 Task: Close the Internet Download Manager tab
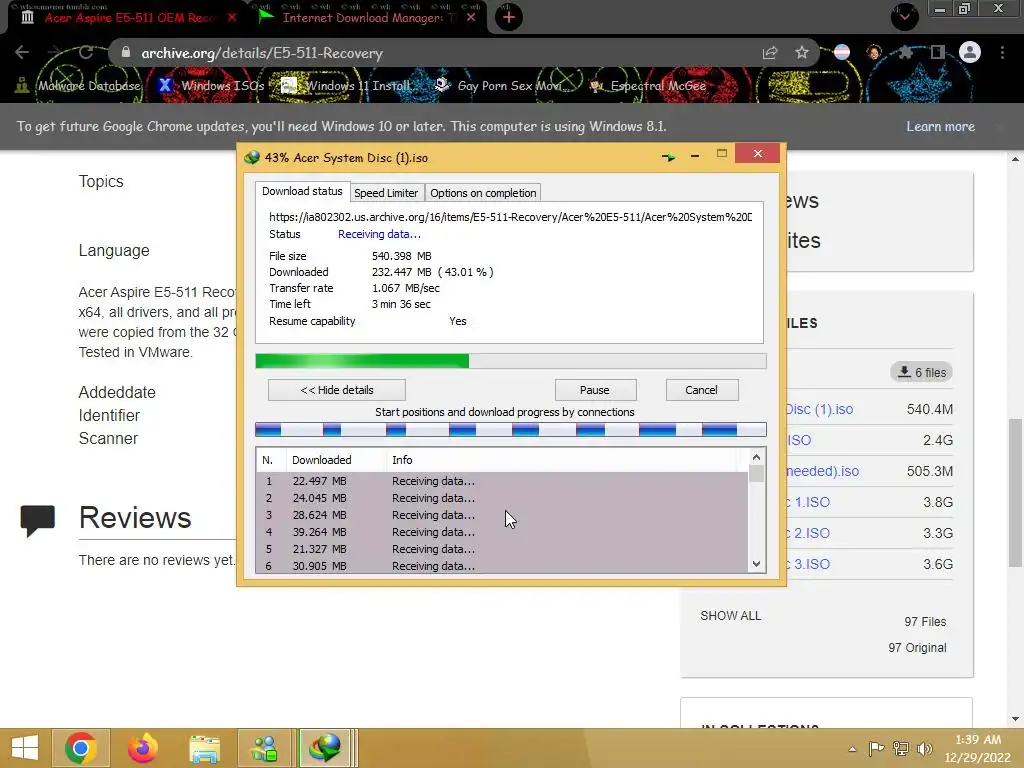(471, 18)
